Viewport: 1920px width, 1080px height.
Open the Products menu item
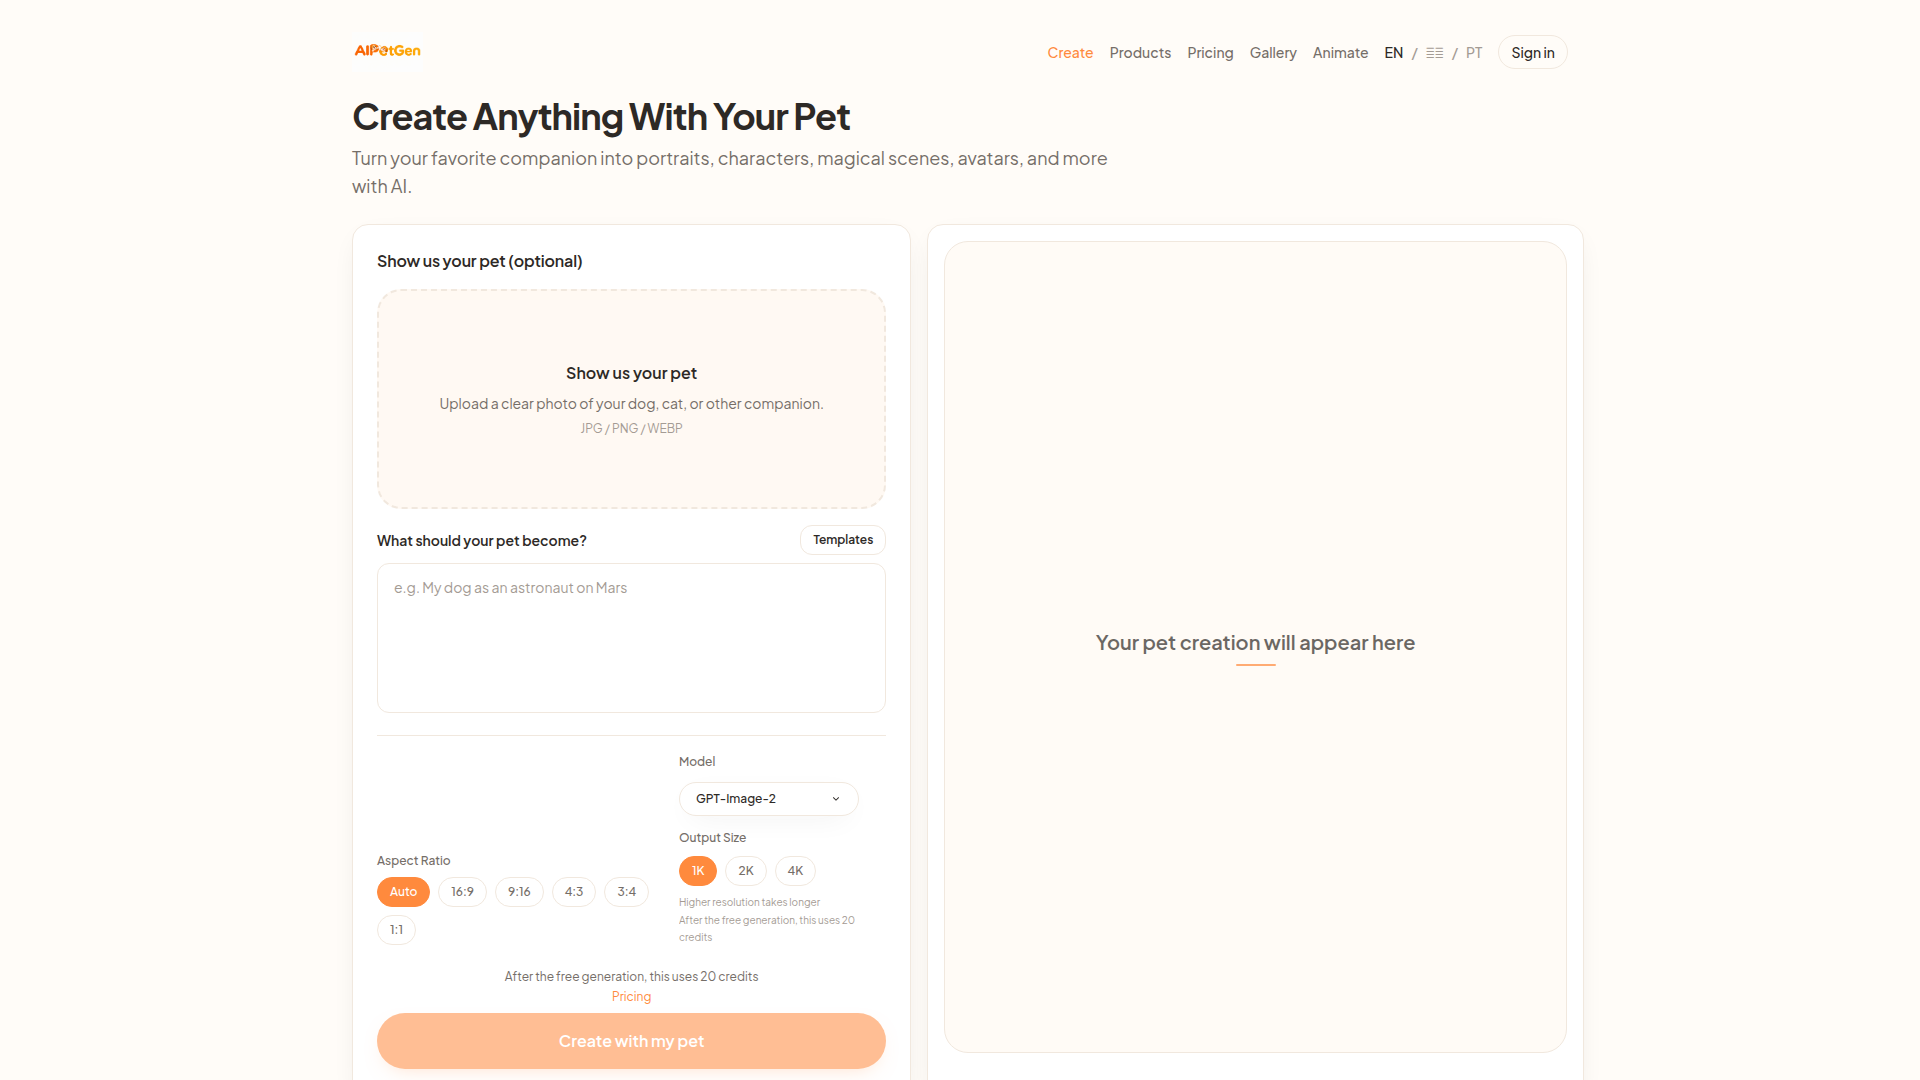click(1140, 53)
